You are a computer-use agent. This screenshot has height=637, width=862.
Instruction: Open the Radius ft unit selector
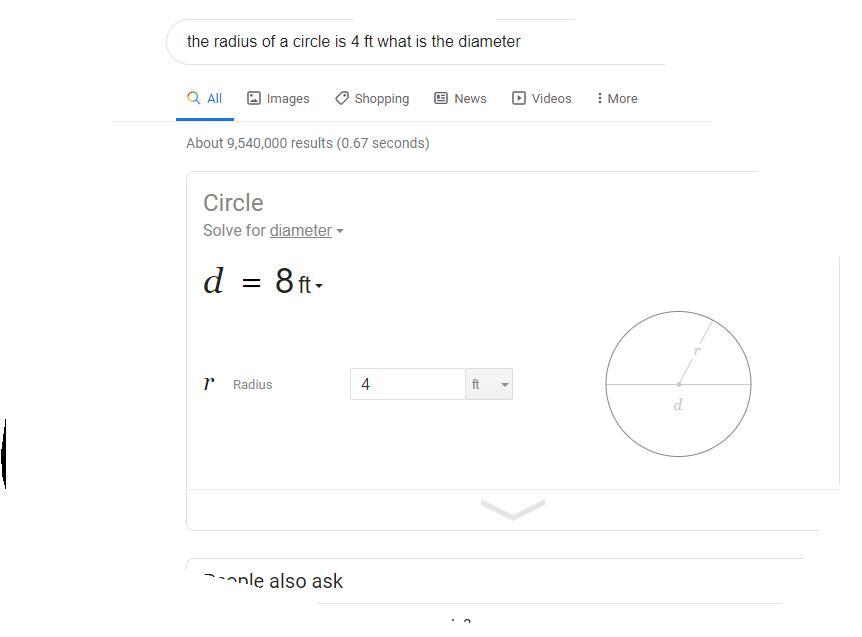tap(489, 384)
